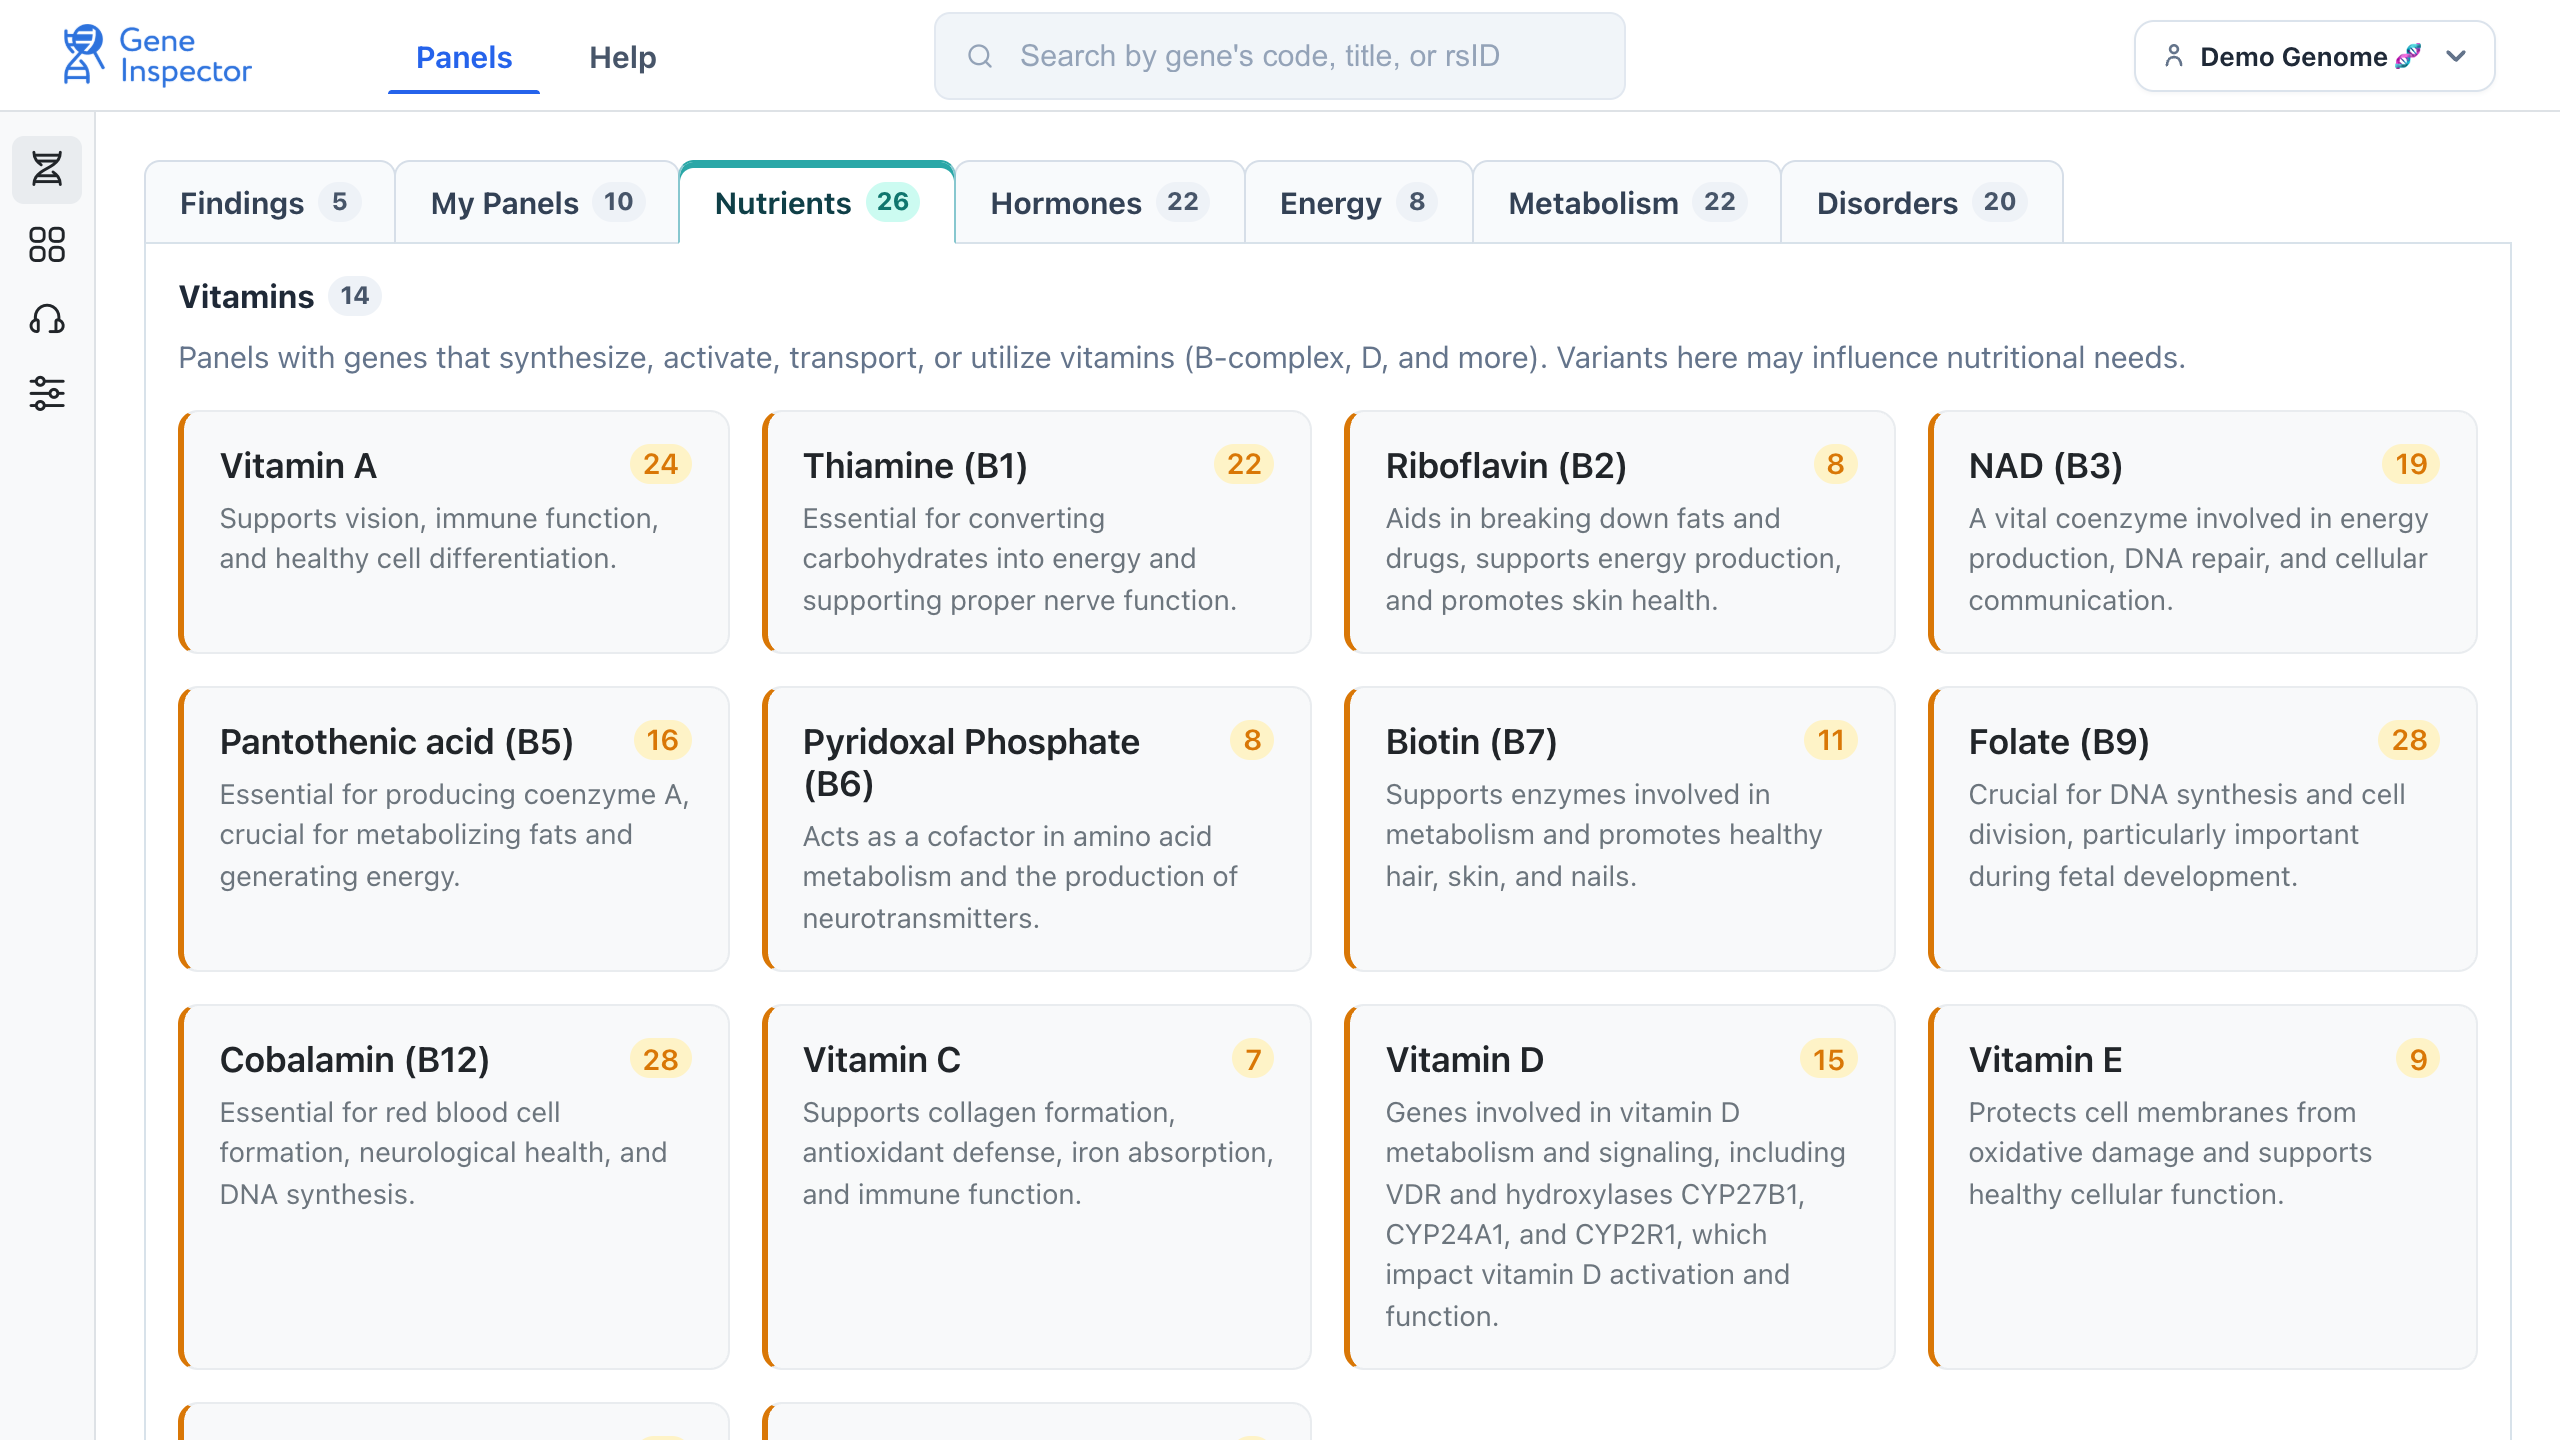Image resolution: width=2560 pixels, height=1440 pixels.
Task: Click the Biotin badge showing 11
Action: 1831,740
